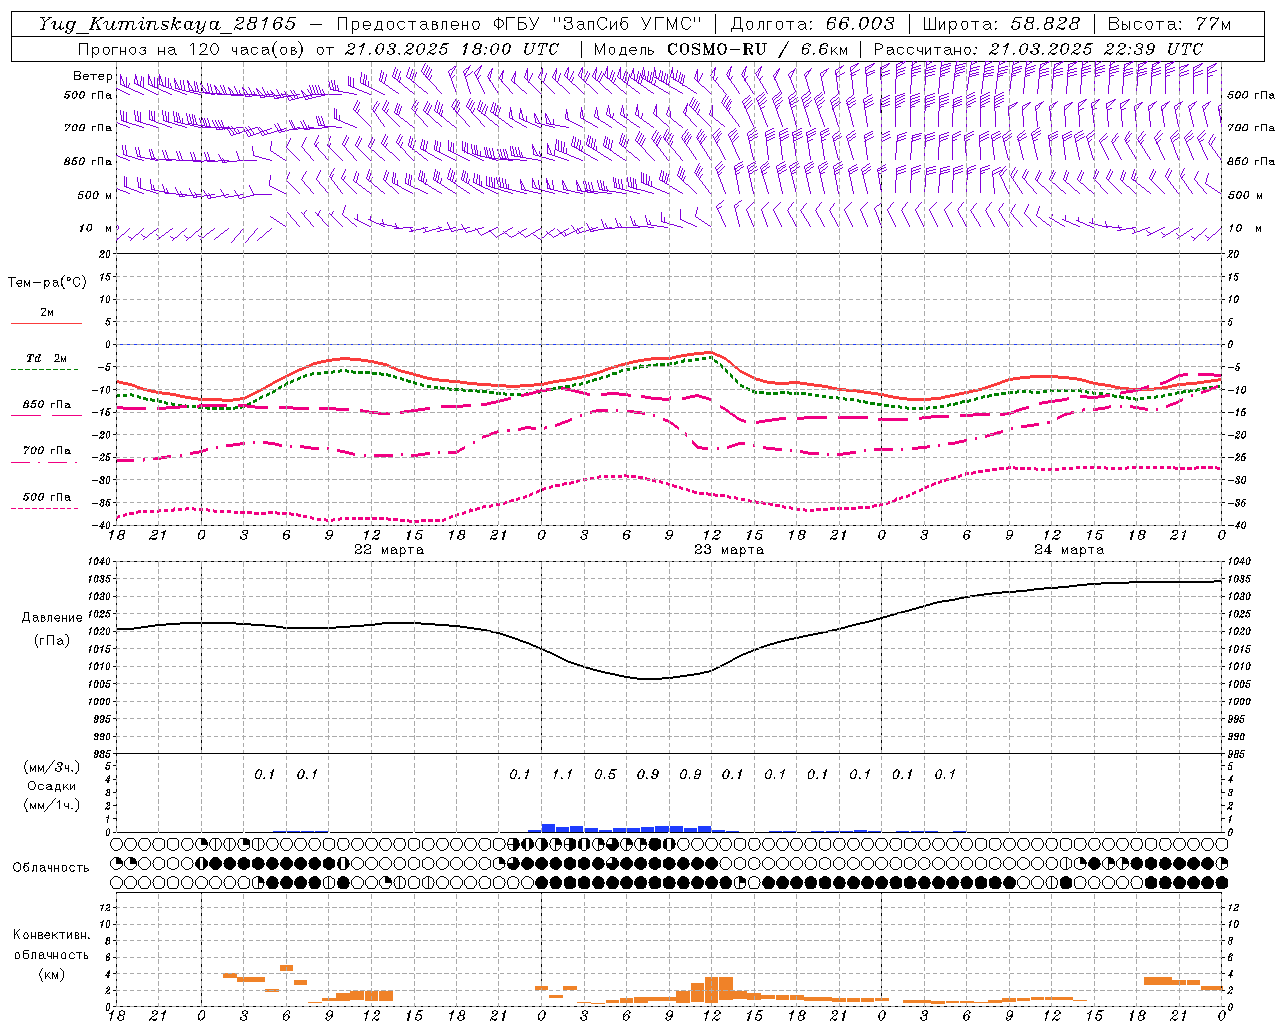Viewport: 1280px width, 1024px height.
Task: Click the '(мм/1ч.)' precipitation unit label
Action: click(52, 805)
